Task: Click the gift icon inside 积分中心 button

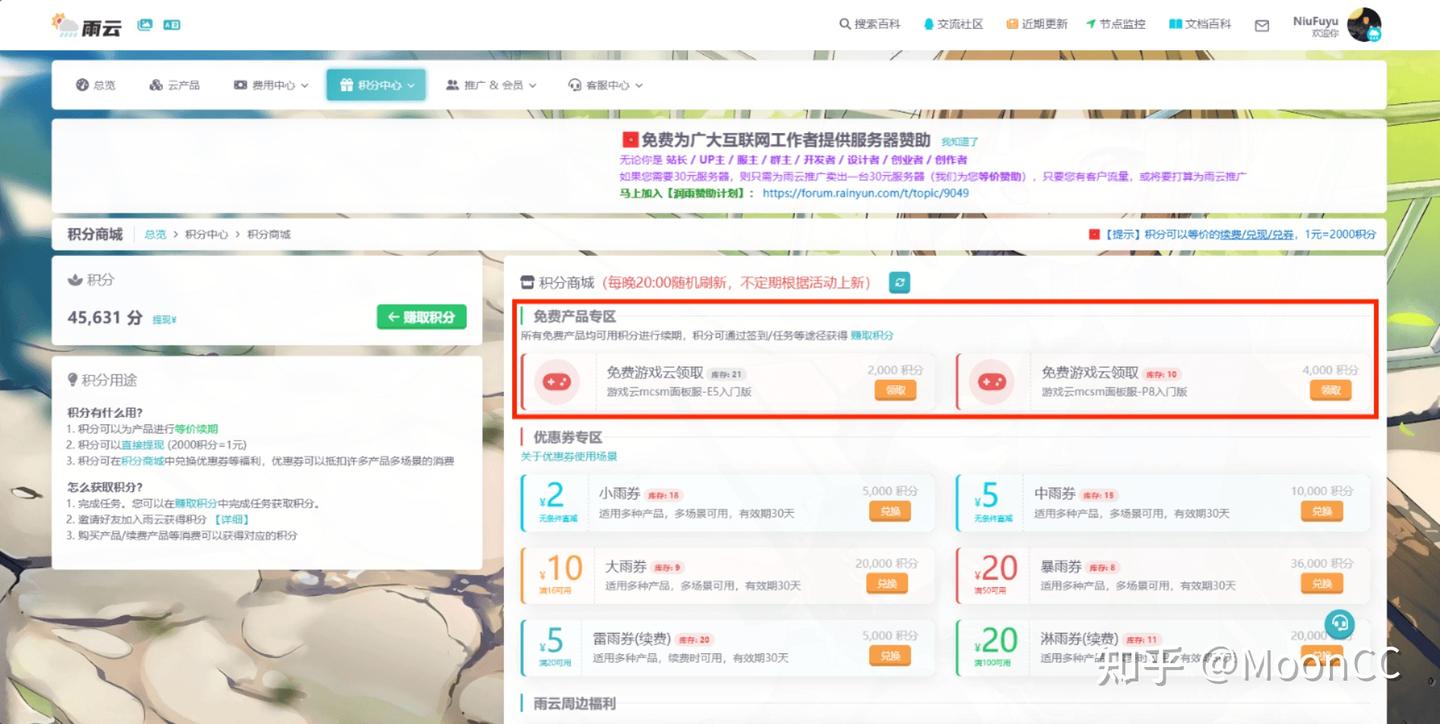Action: (x=346, y=85)
